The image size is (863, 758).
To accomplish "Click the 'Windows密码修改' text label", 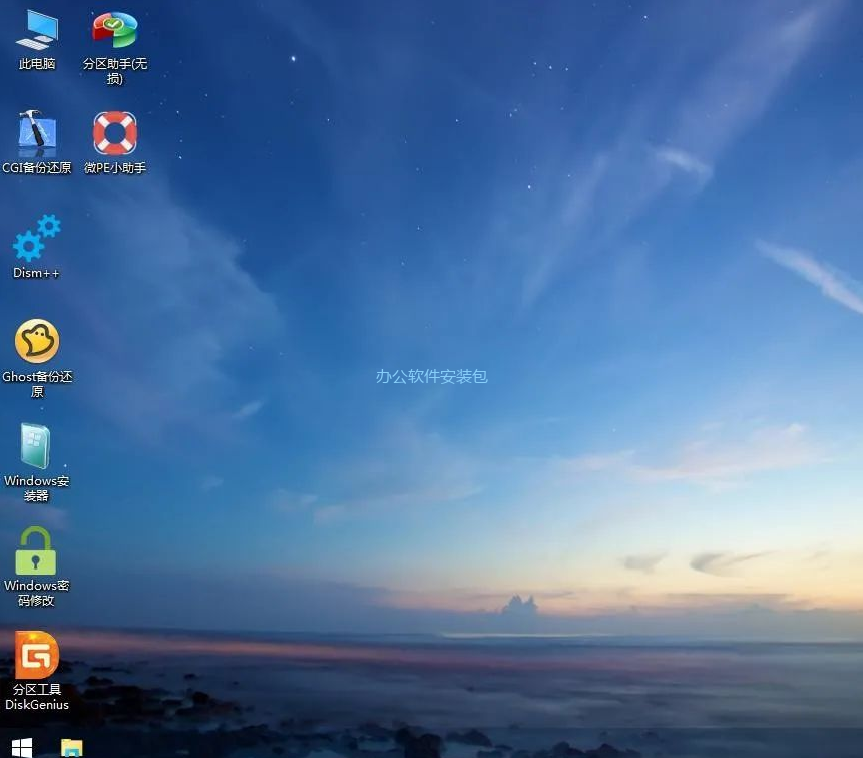I will [37, 593].
